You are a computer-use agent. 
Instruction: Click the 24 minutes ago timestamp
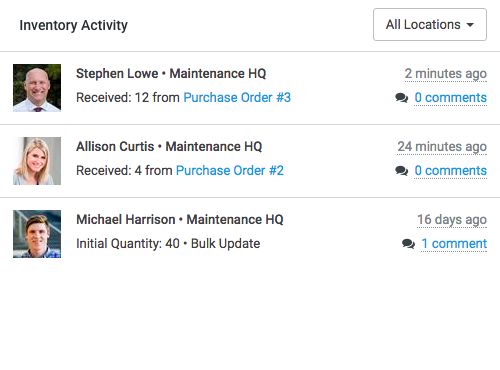(x=442, y=147)
